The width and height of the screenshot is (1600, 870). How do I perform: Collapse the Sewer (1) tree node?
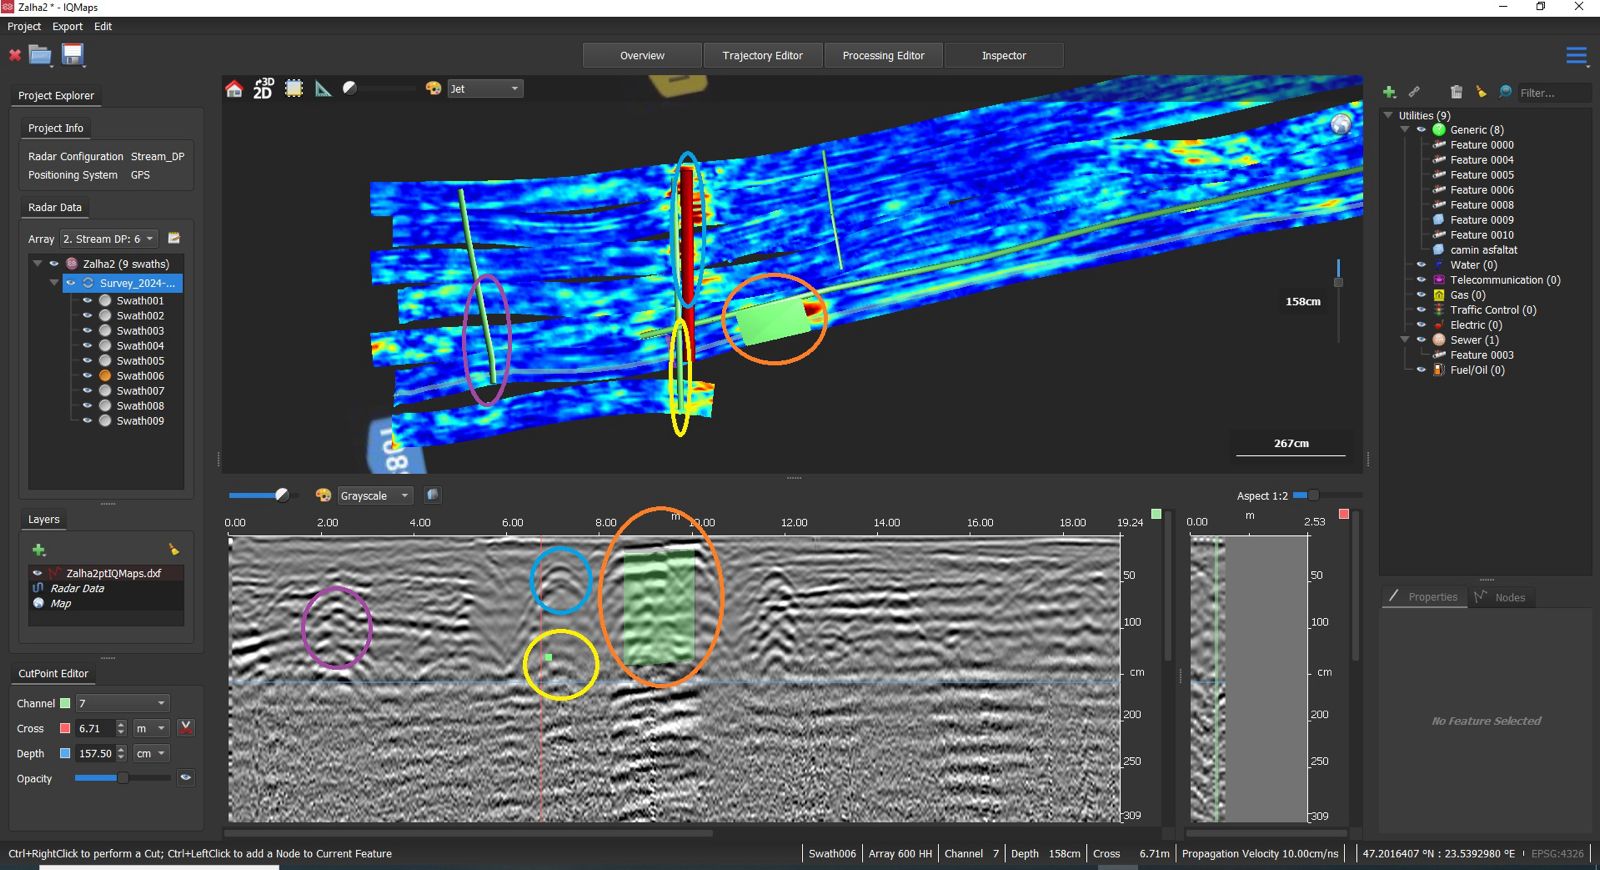tap(1405, 340)
